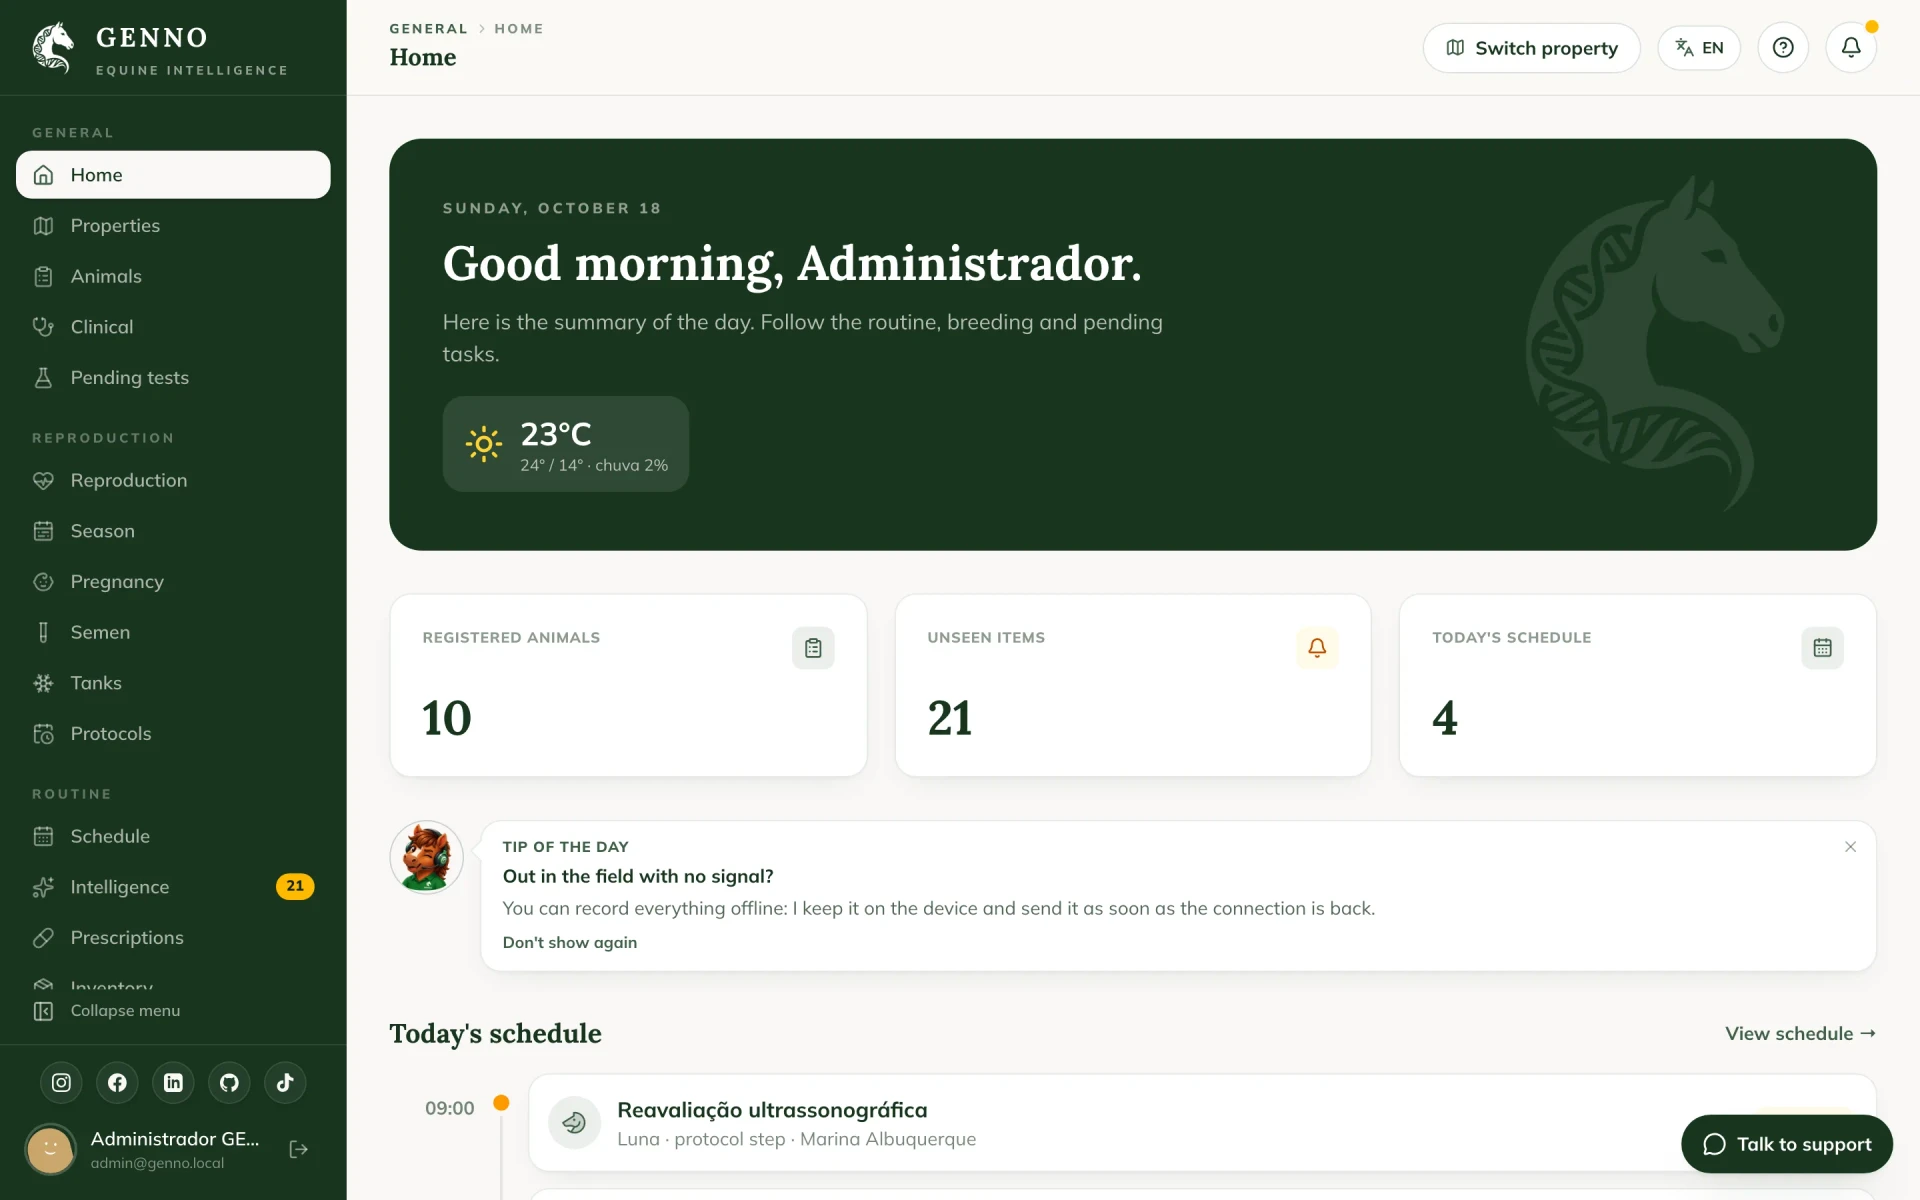1920x1200 pixels.
Task: Click the logout icon beside Administrador
Action: pyautogui.click(x=298, y=1149)
